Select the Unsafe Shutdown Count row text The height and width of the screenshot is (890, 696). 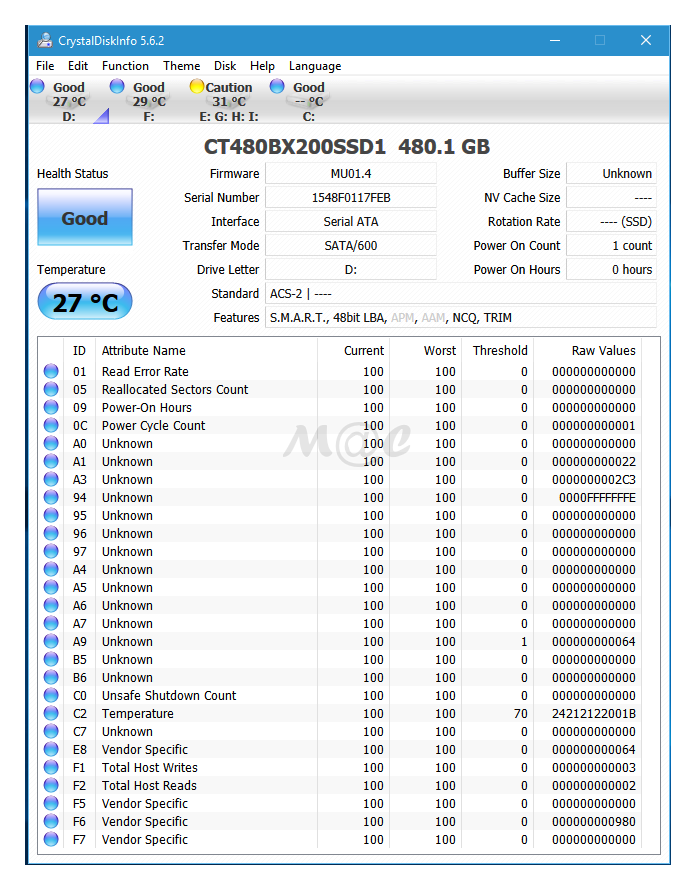tap(169, 695)
